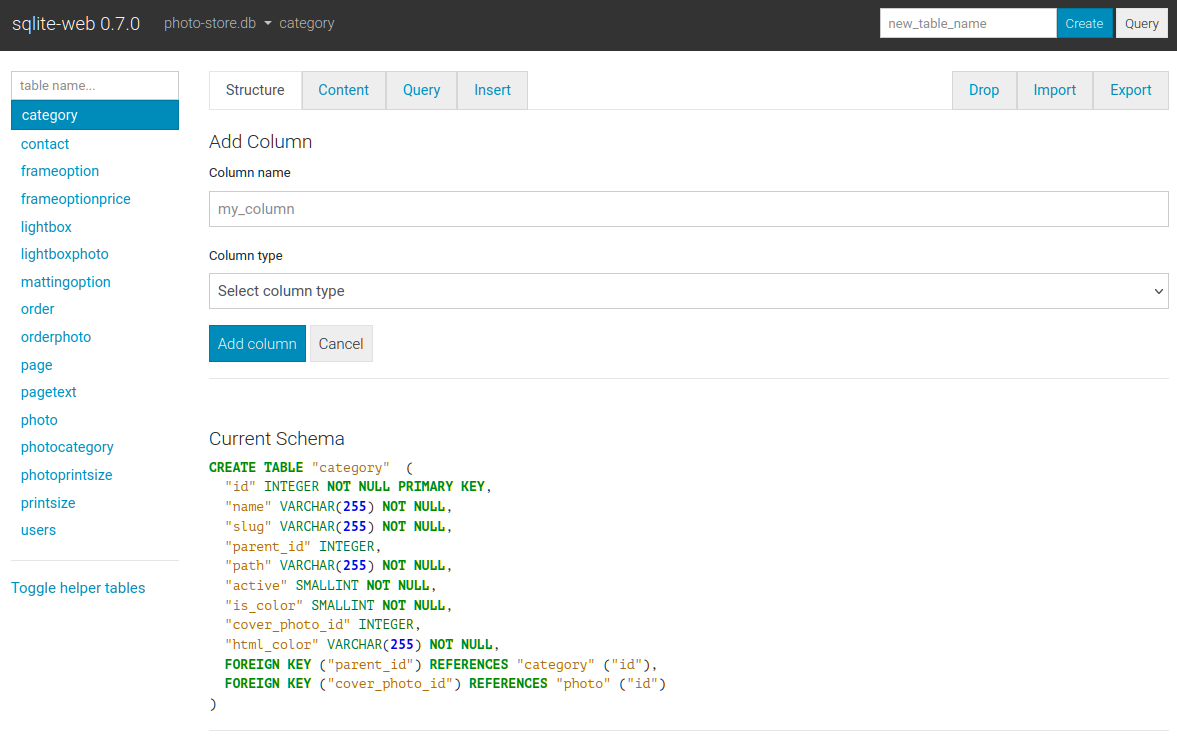1177x737 pixels.
Task: Switch to the Insert tab
Action: [492, 90]
